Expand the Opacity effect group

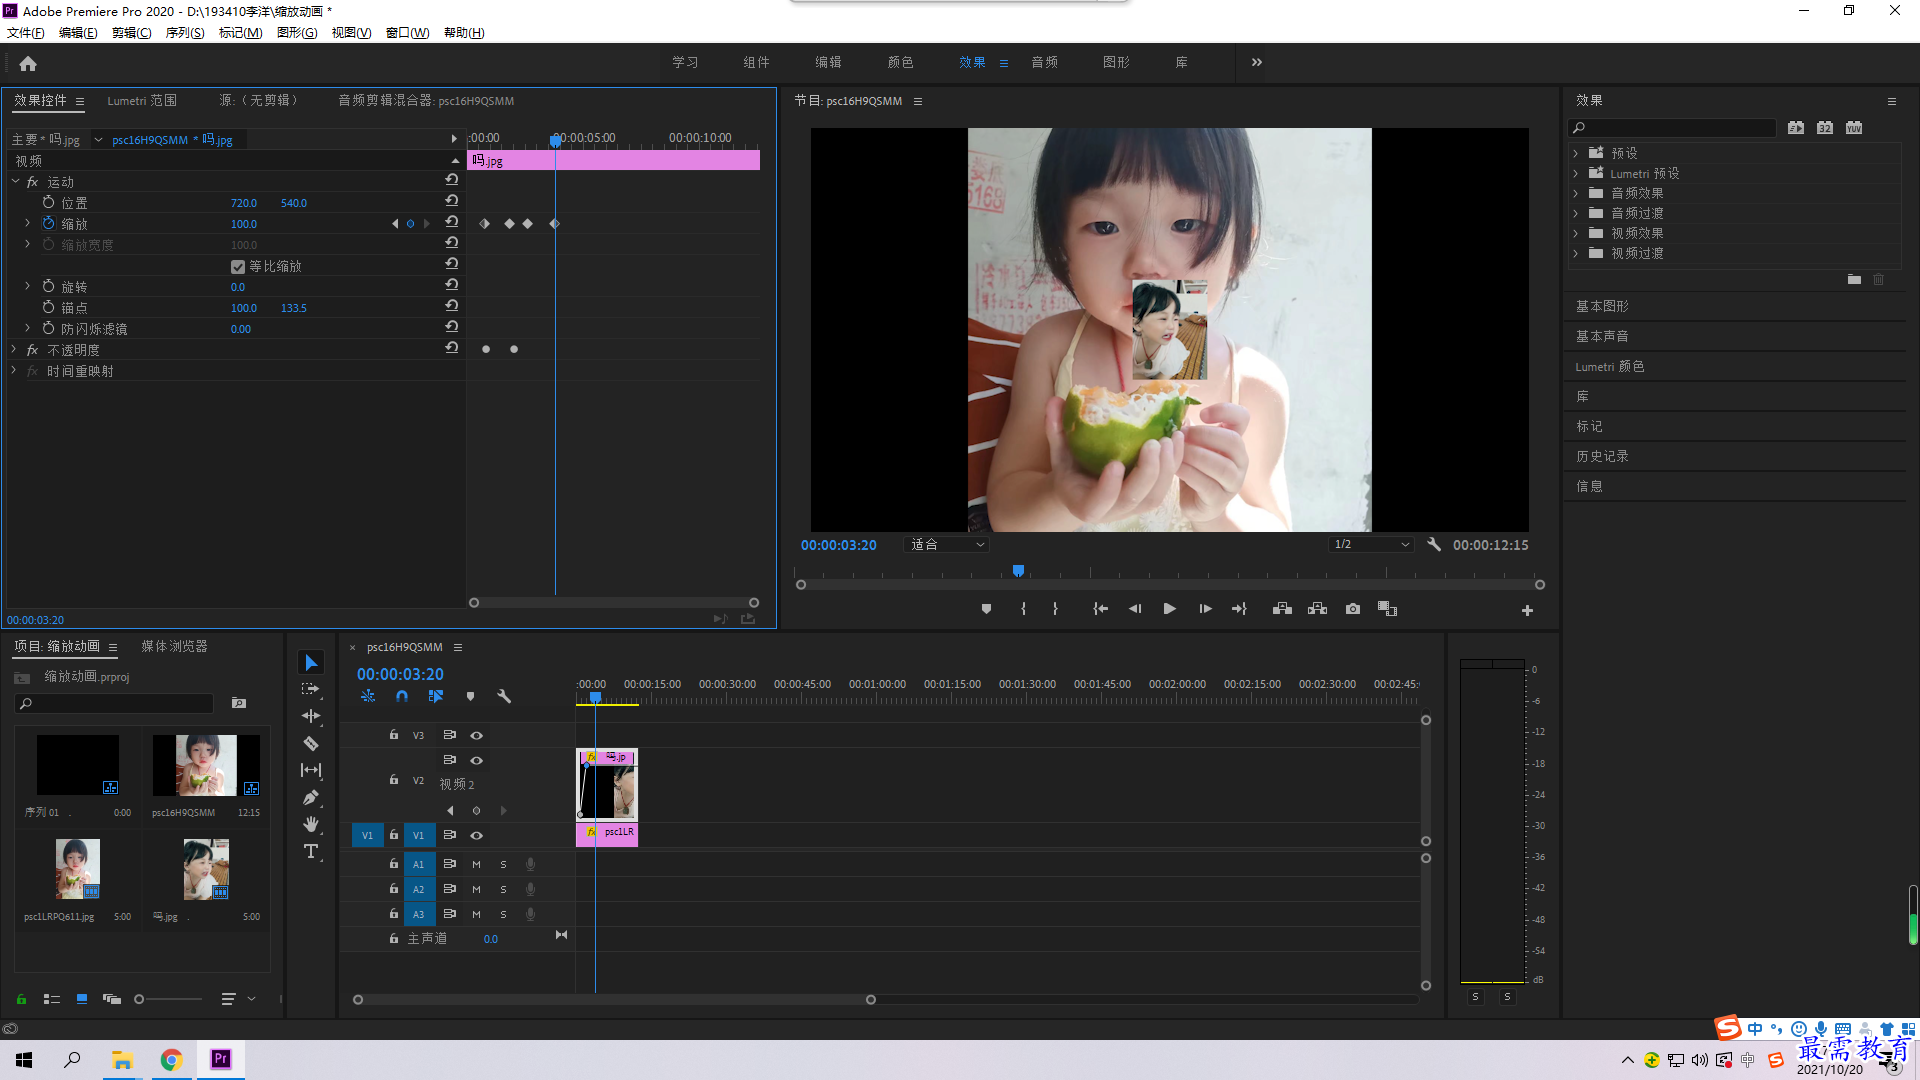(14, 350)
